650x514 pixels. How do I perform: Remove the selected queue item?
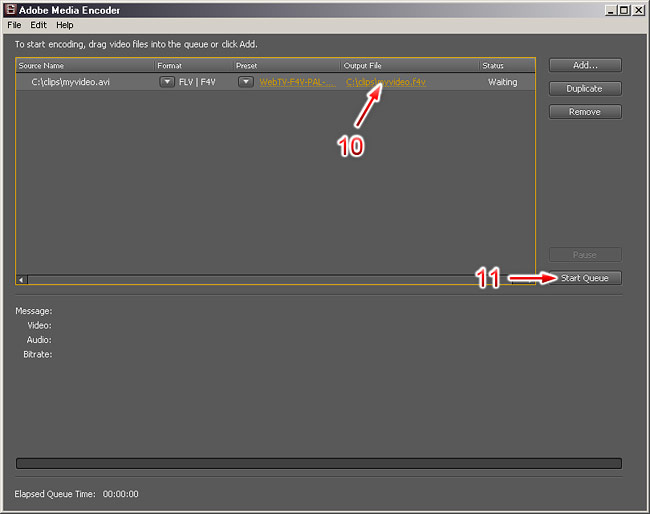(x=585, y=112)
